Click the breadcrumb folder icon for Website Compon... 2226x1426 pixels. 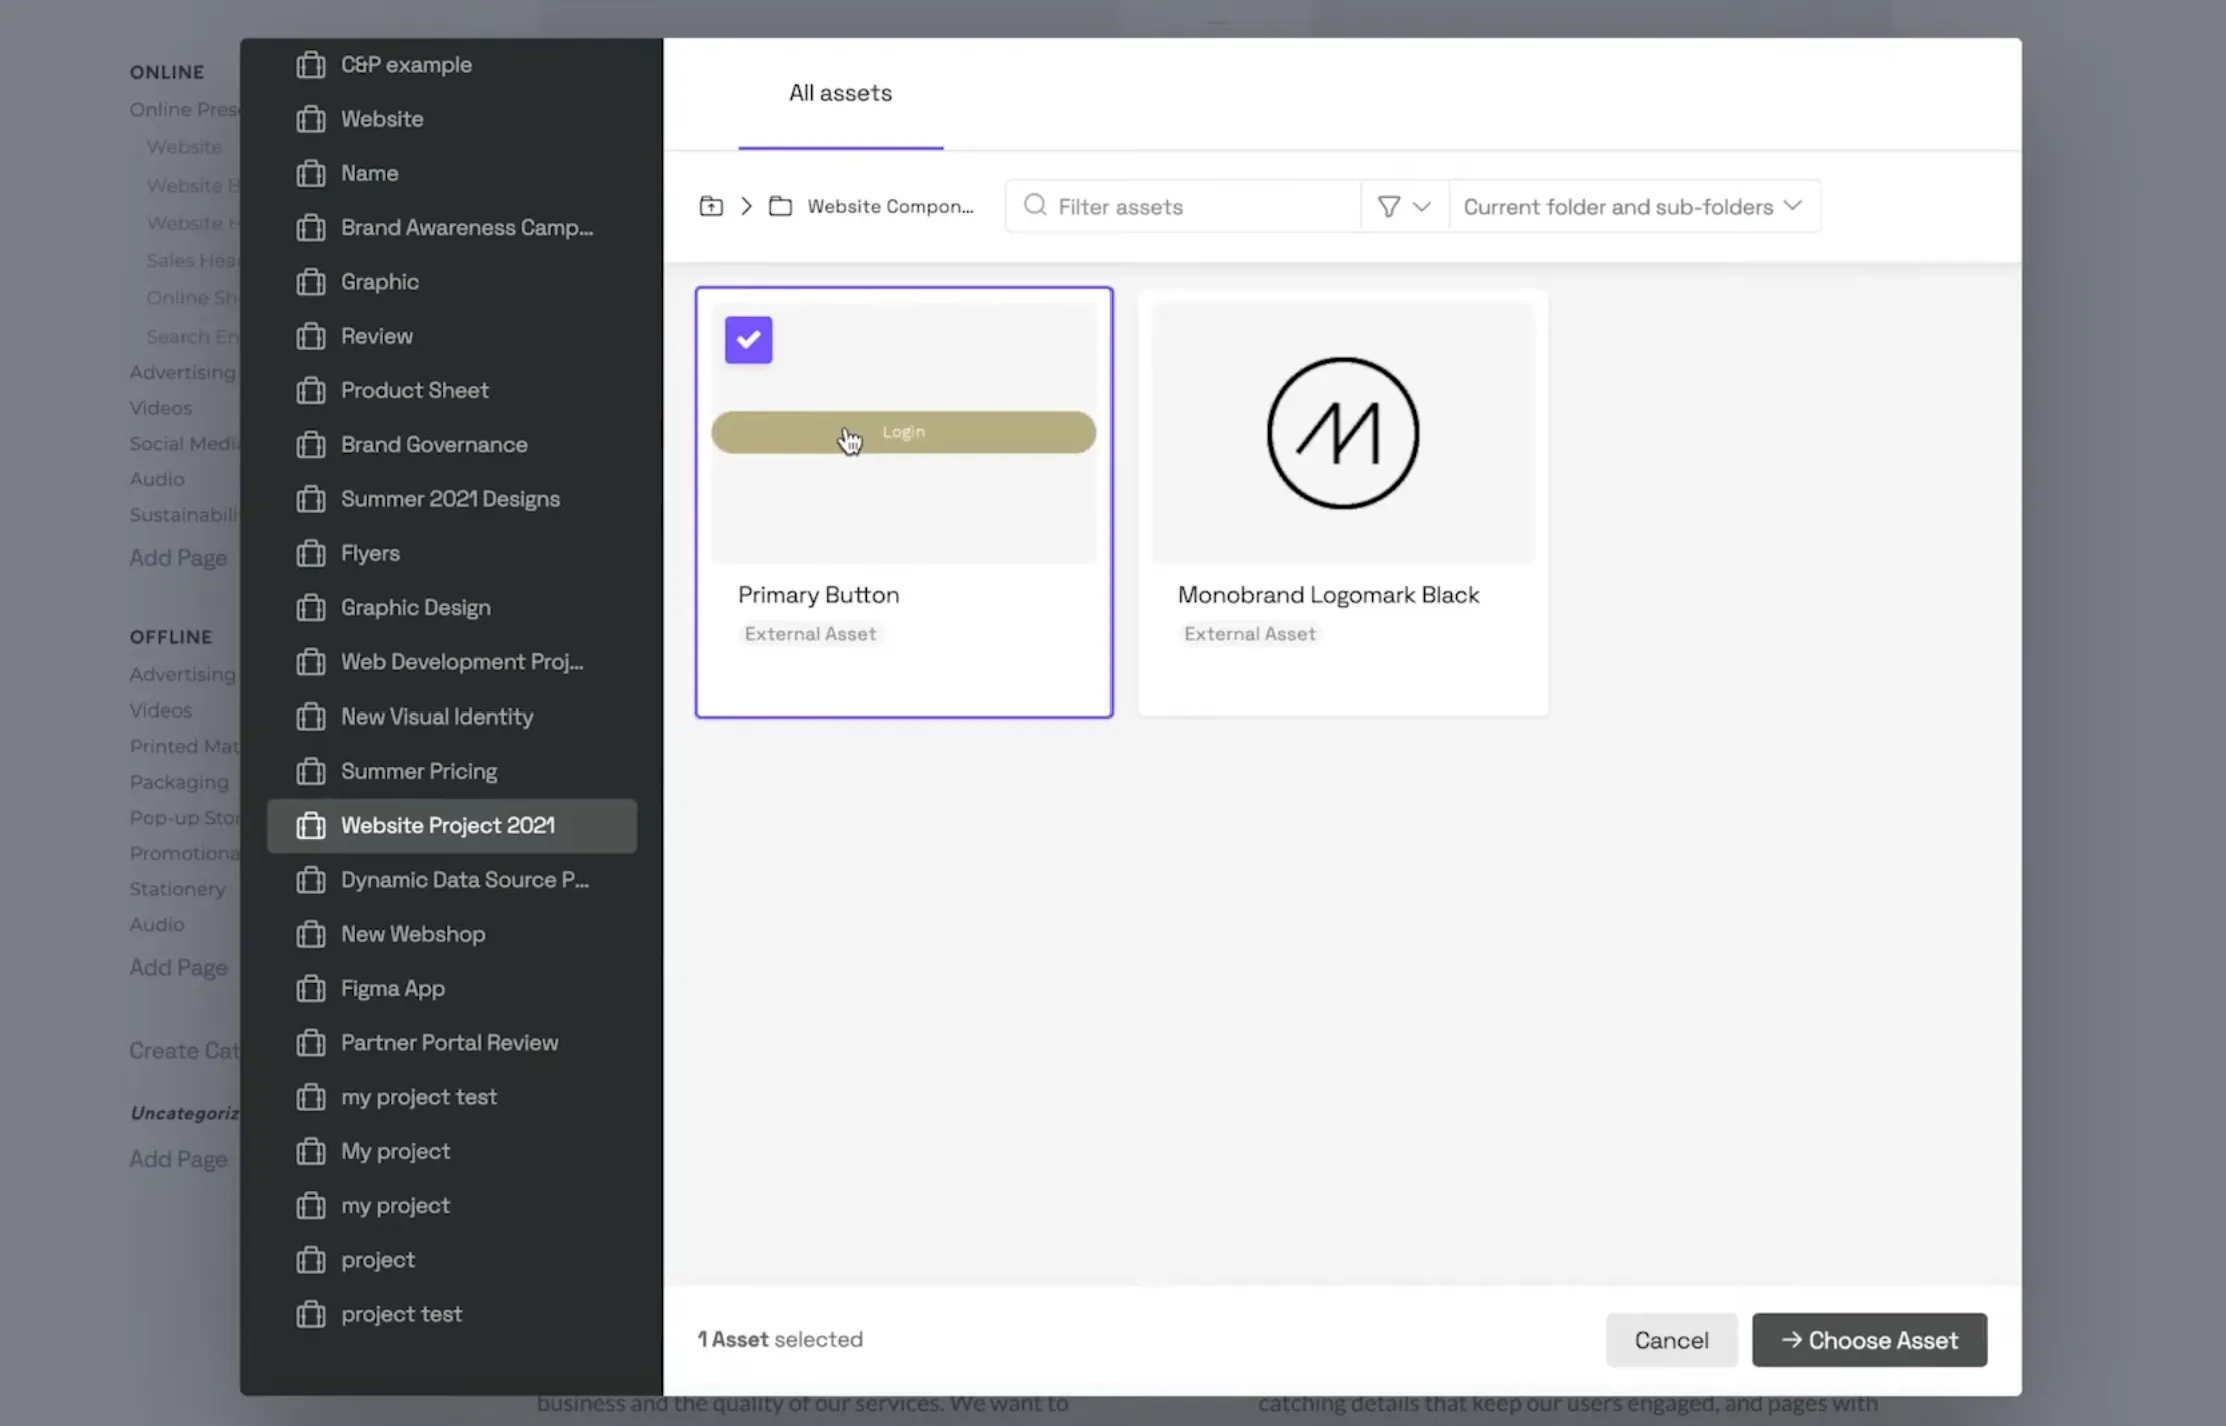[x=780, y=204]
